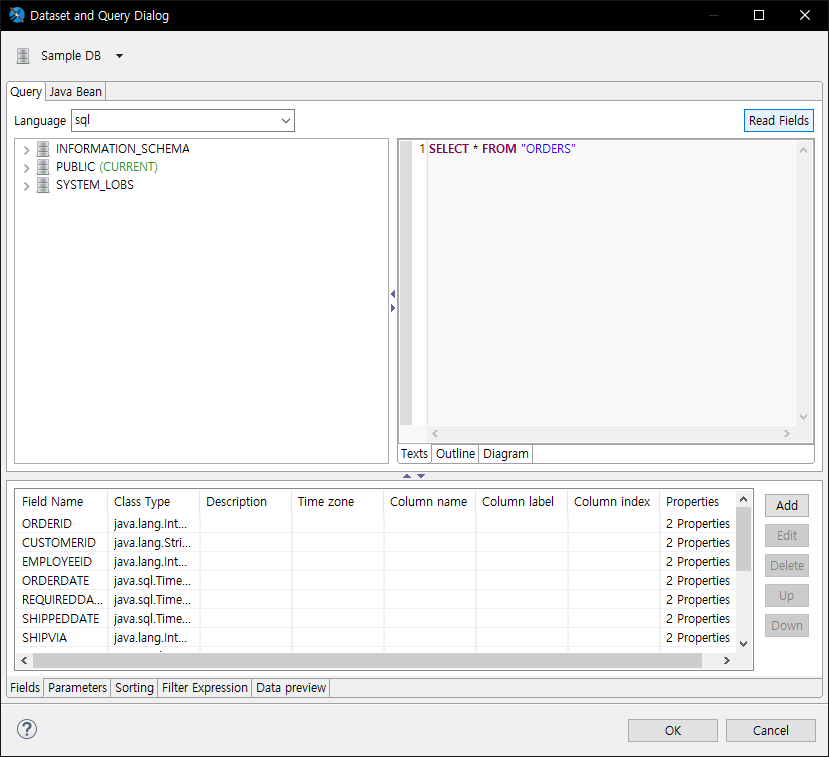Click the fields table scroll right arrow
Screen dimensions: 829x757
[727, 660]
